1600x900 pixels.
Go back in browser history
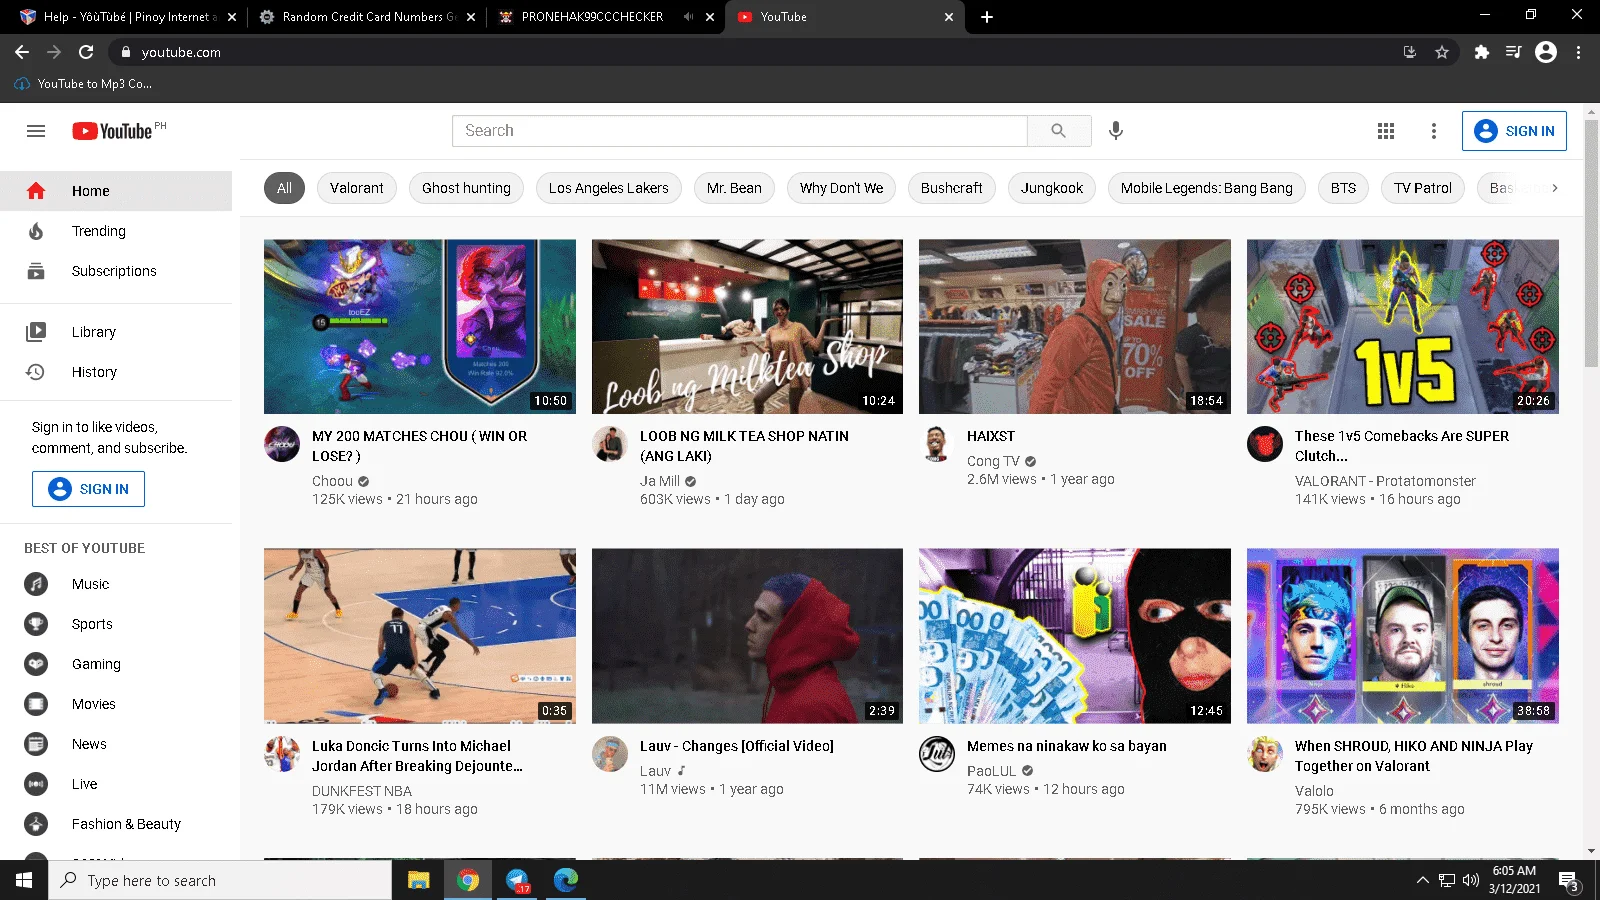[x=22, y=52]
